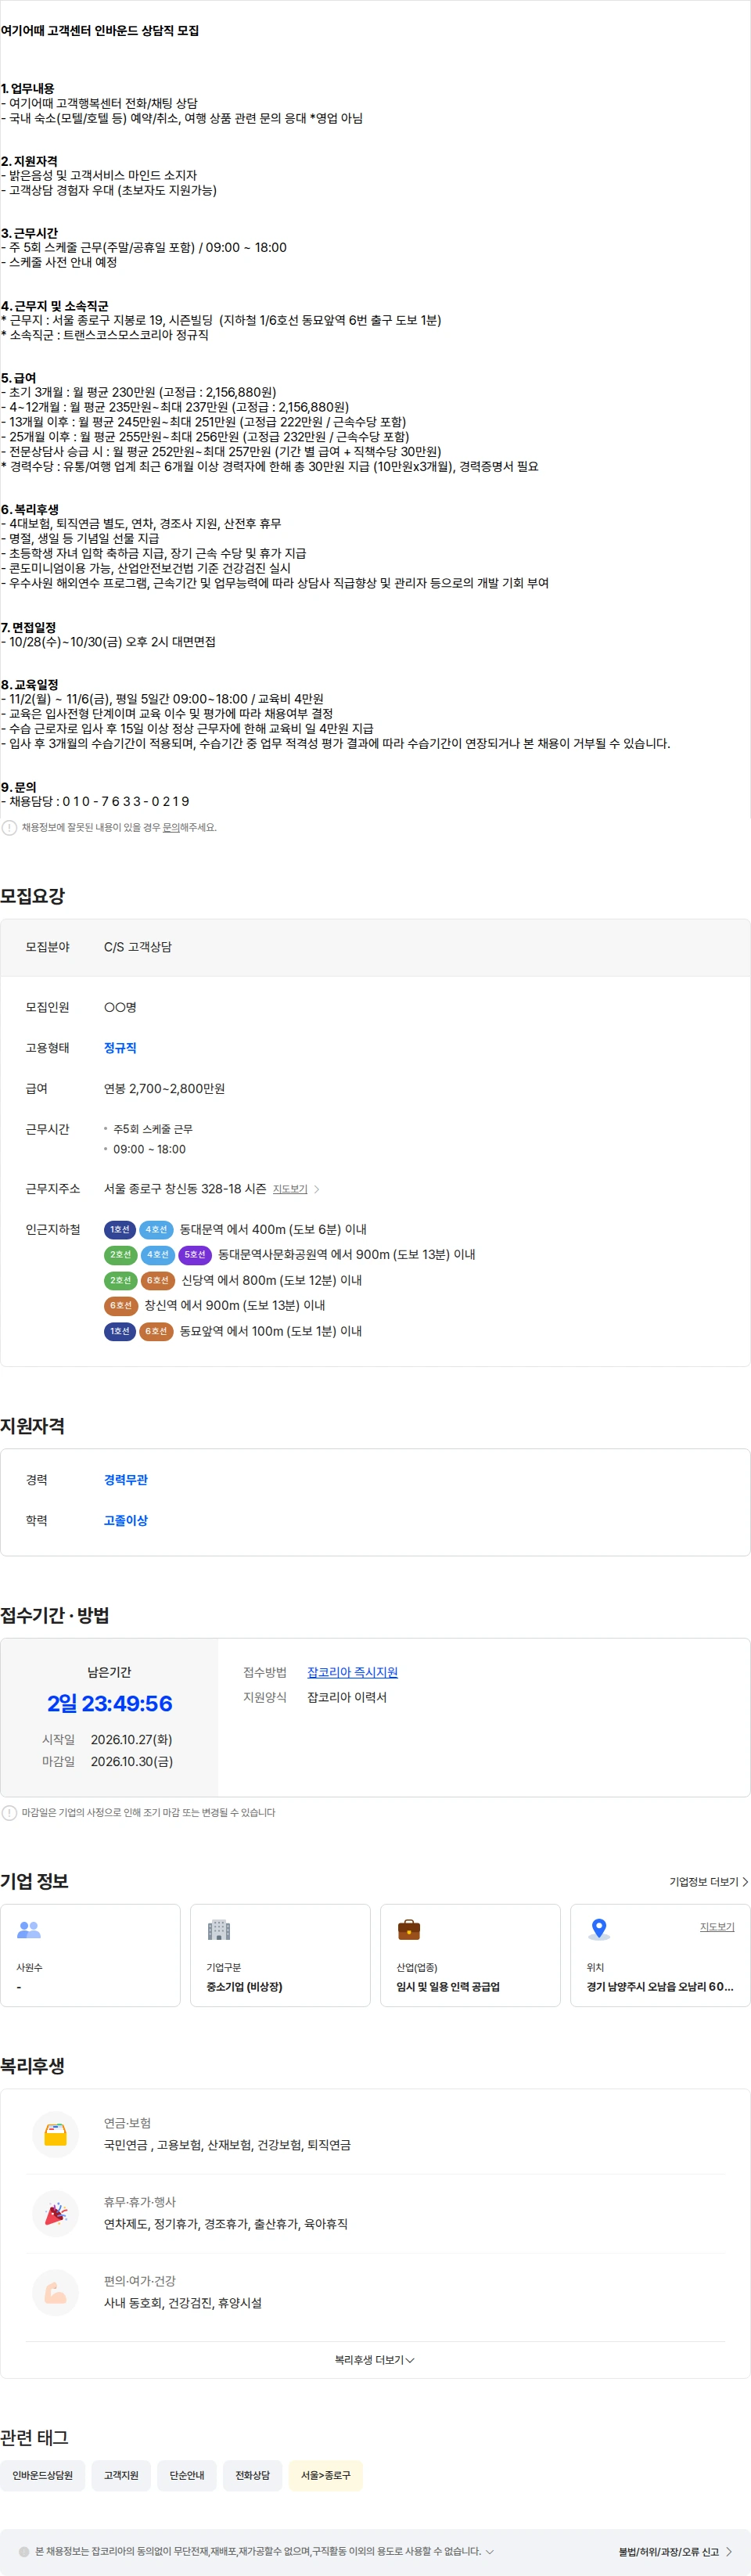Click the 문의 link in the notice line
This screenshot has height=2576, width=751.
tap(171, 827)
